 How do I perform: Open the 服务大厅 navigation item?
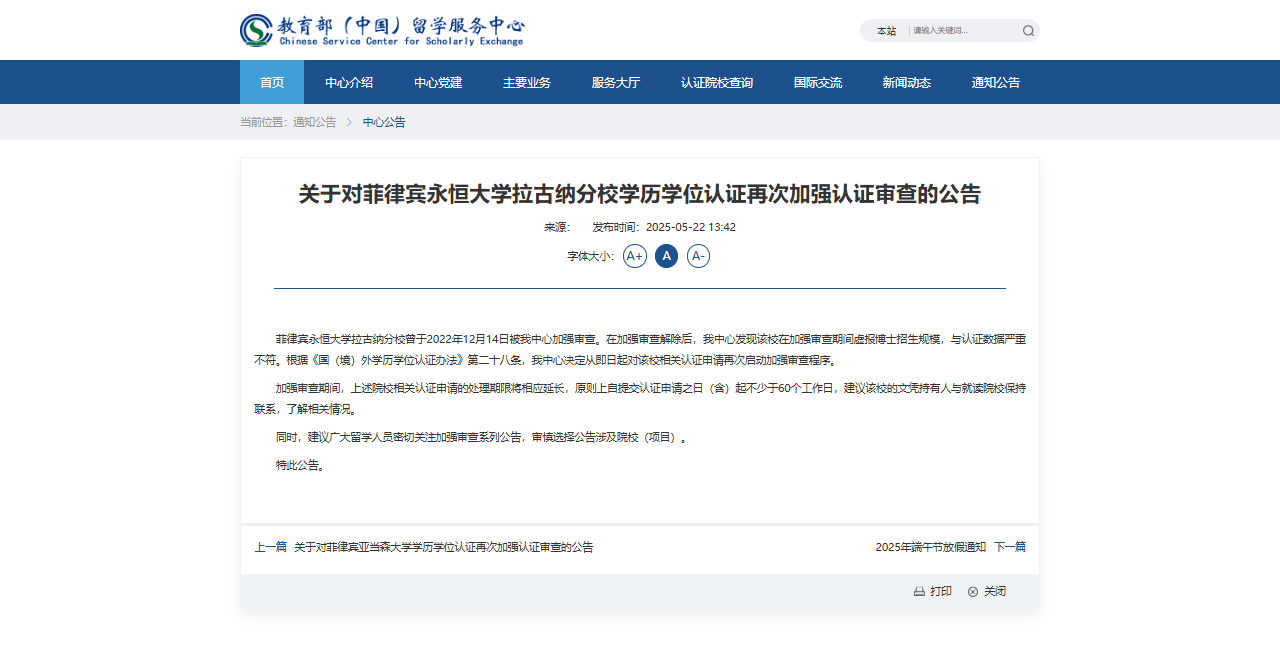point(616,82)
